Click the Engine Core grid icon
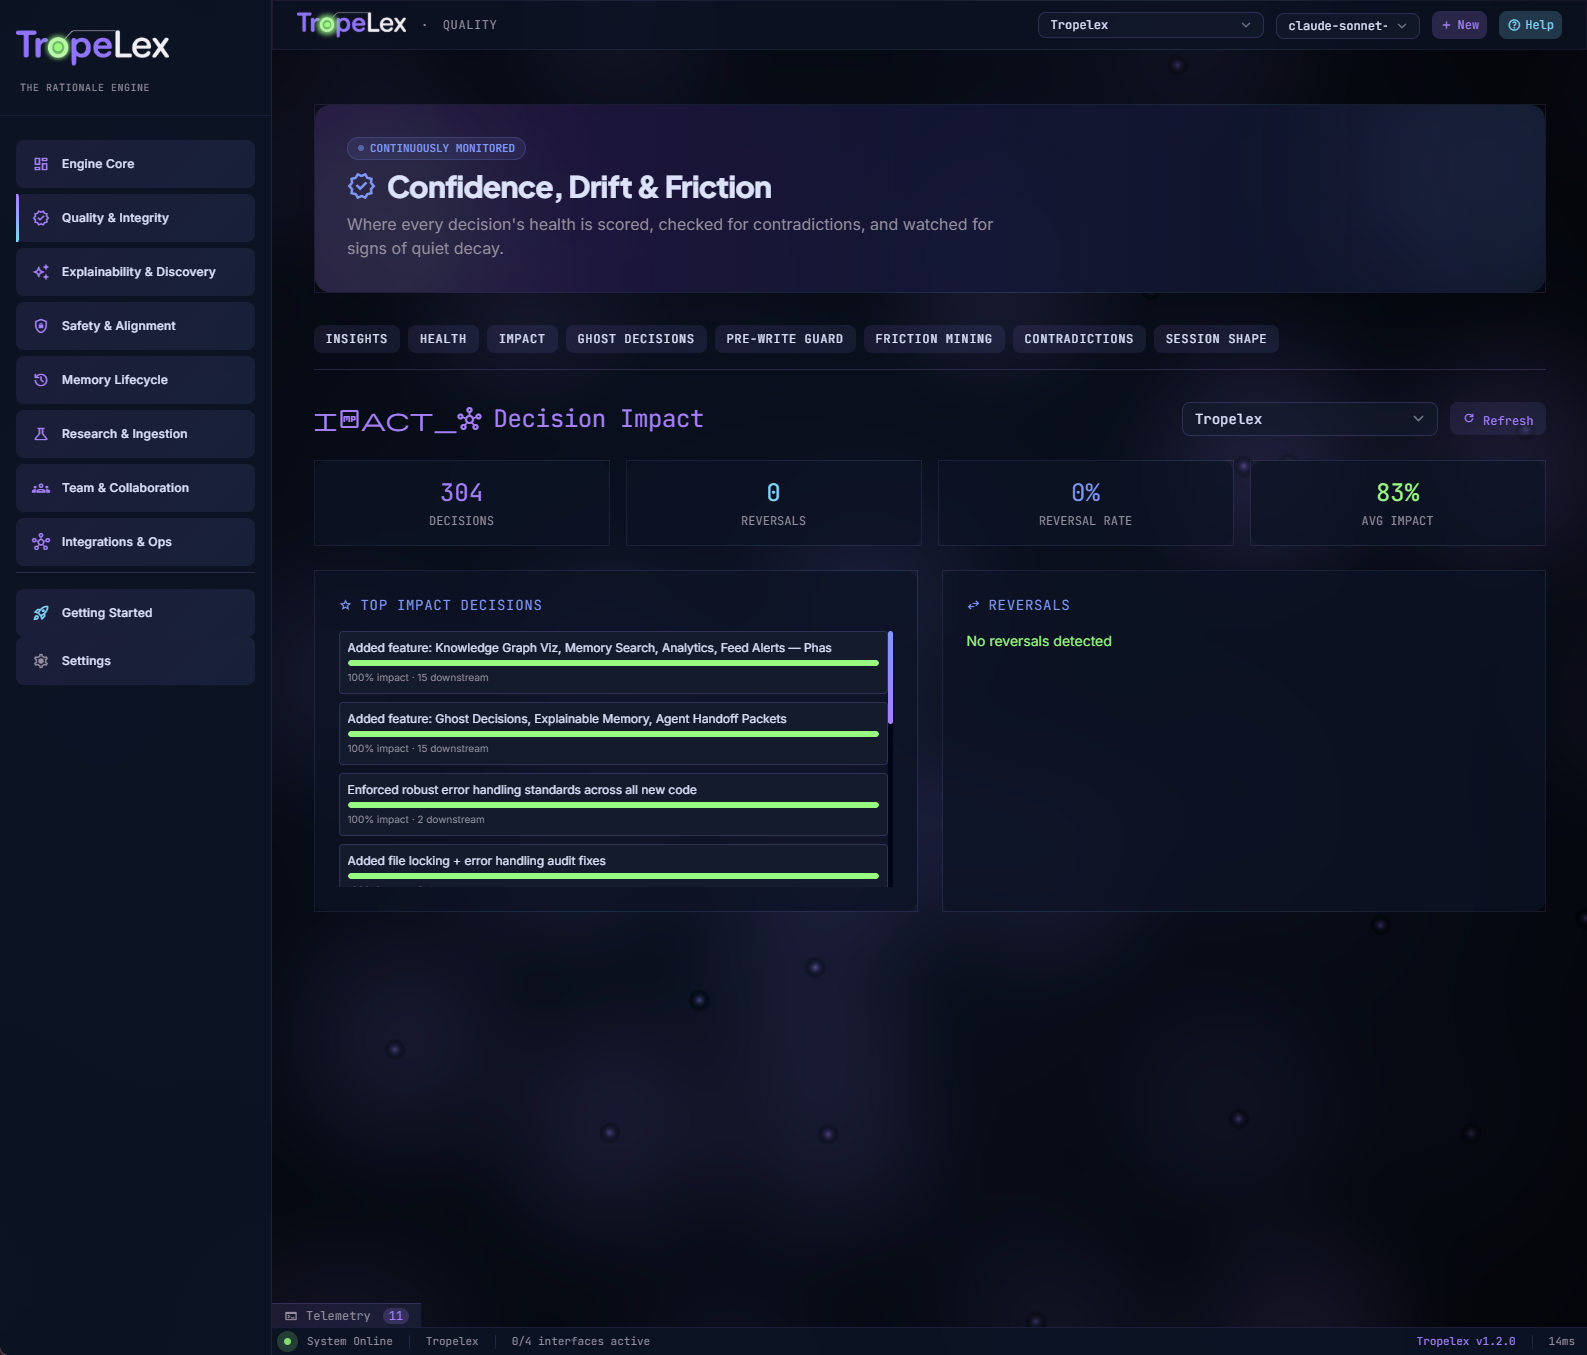 [41, 164]
